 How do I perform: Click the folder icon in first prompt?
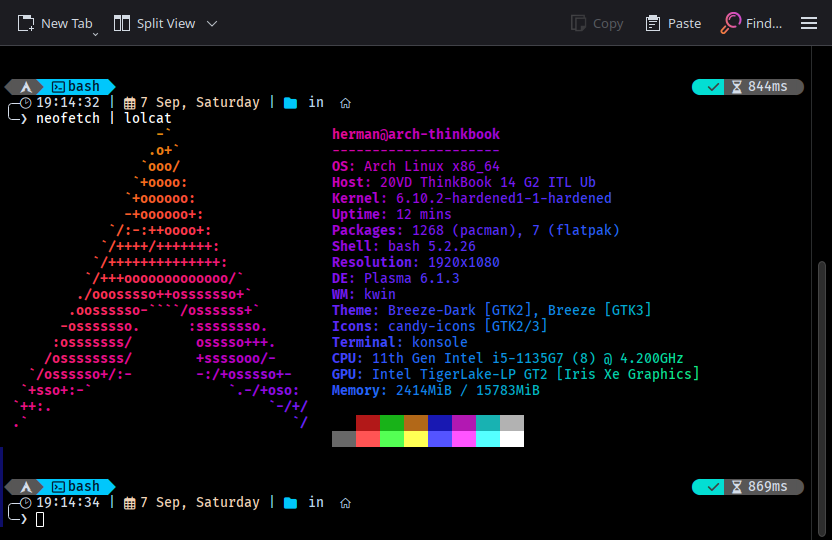tap(290, 103)
